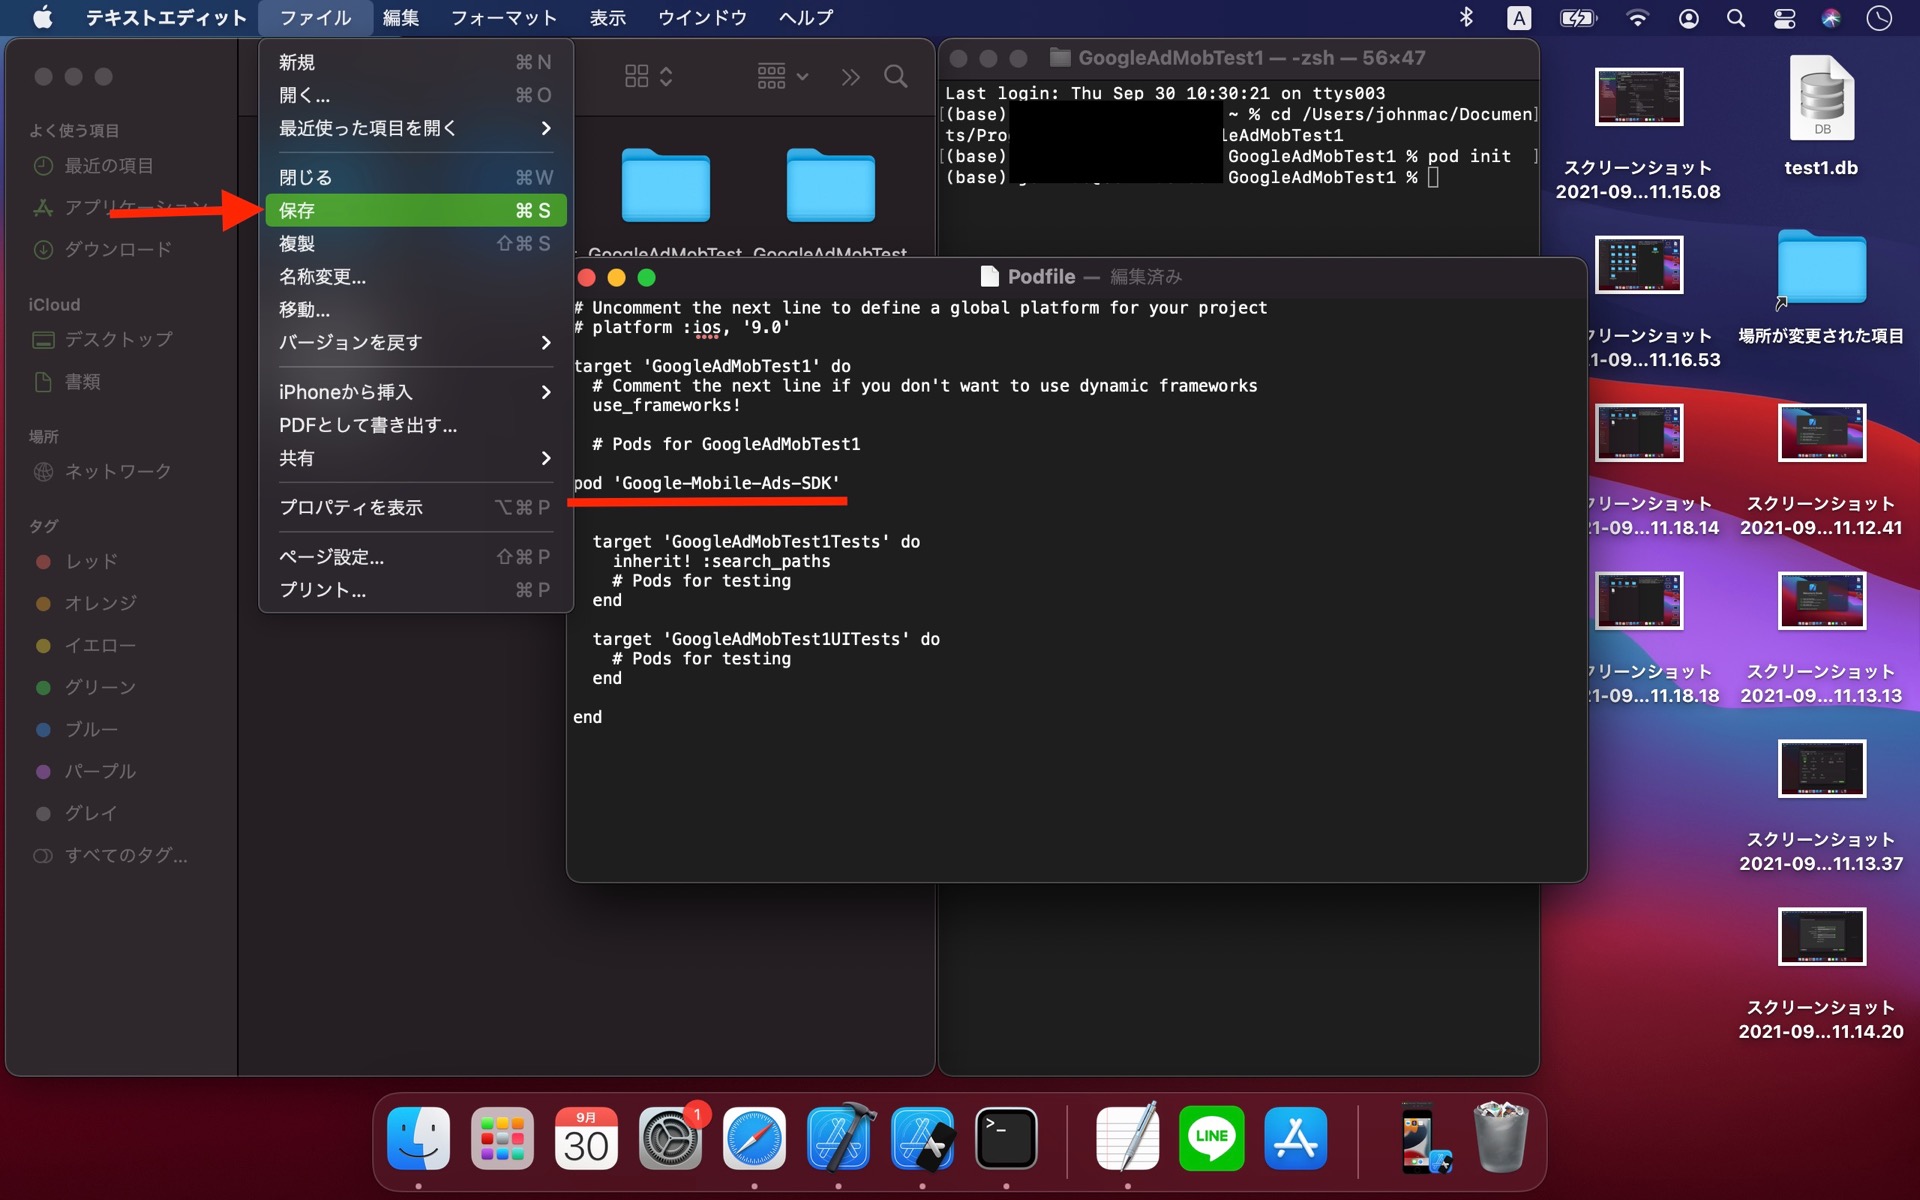Image resolution: width=1920 pixels, height=1200 pixels.
Task: Open screenshot thumbnail 2021-09...11.14.20
Action: tap(1821, 937)
